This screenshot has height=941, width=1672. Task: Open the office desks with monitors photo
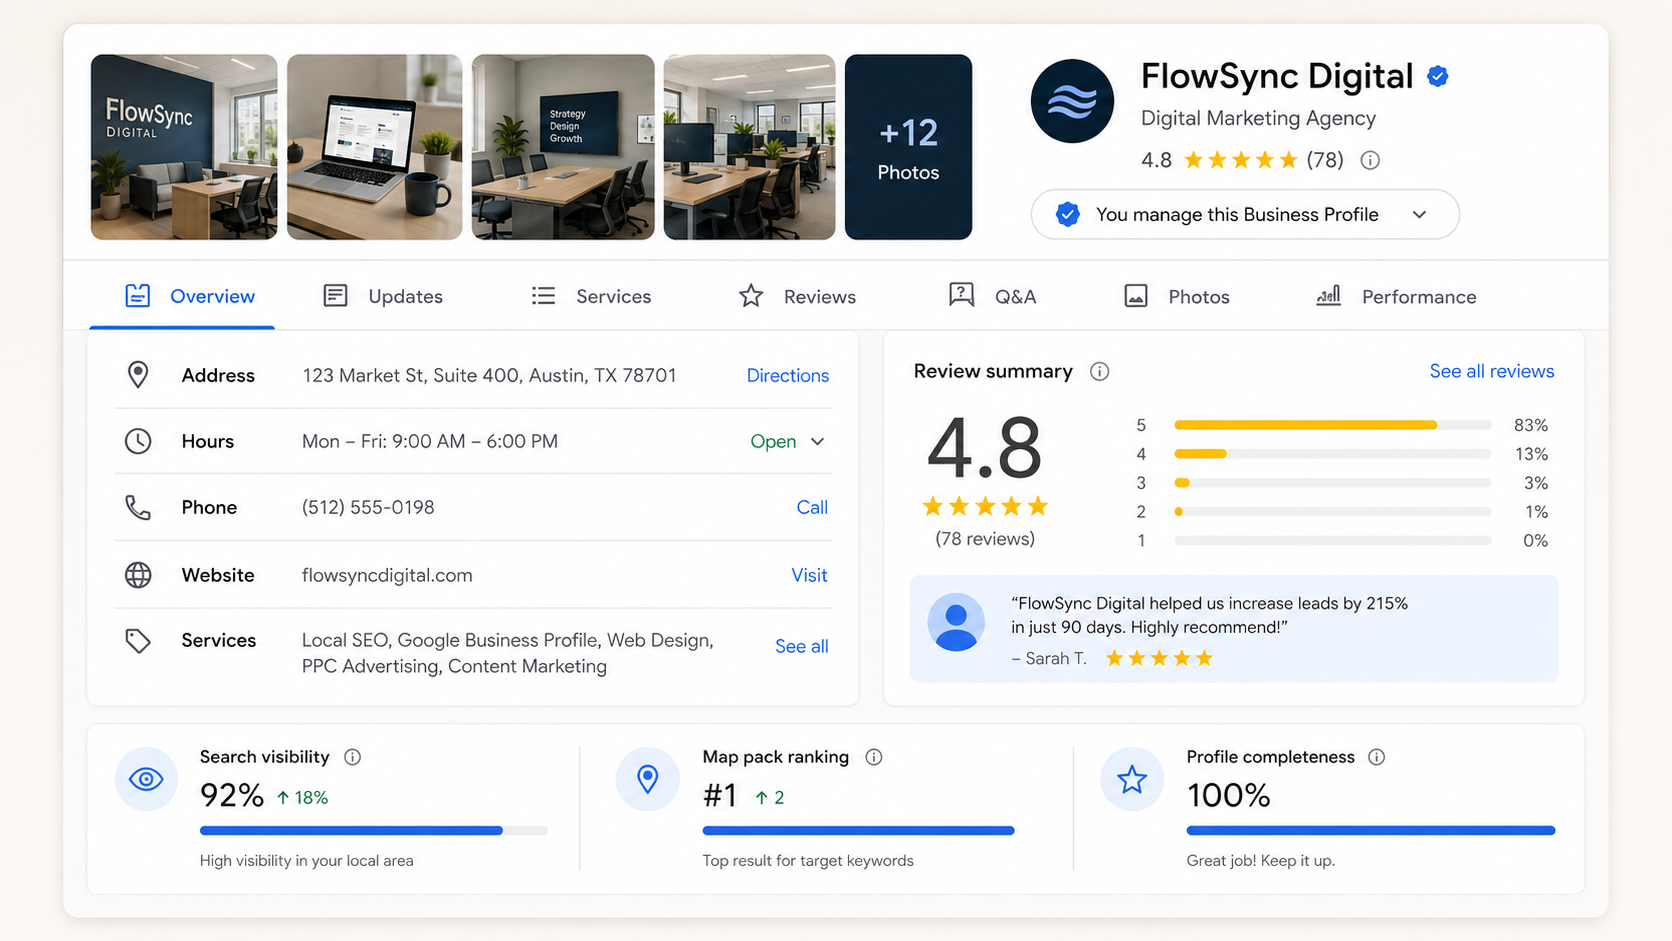tap(749, 147)
